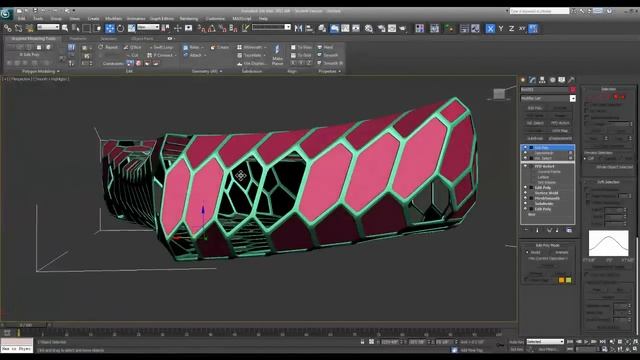Select the Model radio in Edit Poly Mode

click(x=527, y=252)
